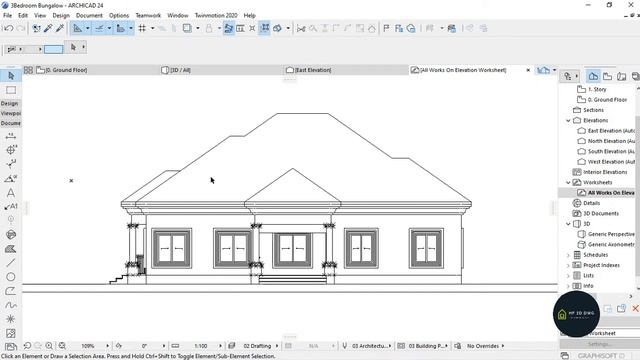
Task: Select the Circle tool
Action: click(x=11, y=277)
